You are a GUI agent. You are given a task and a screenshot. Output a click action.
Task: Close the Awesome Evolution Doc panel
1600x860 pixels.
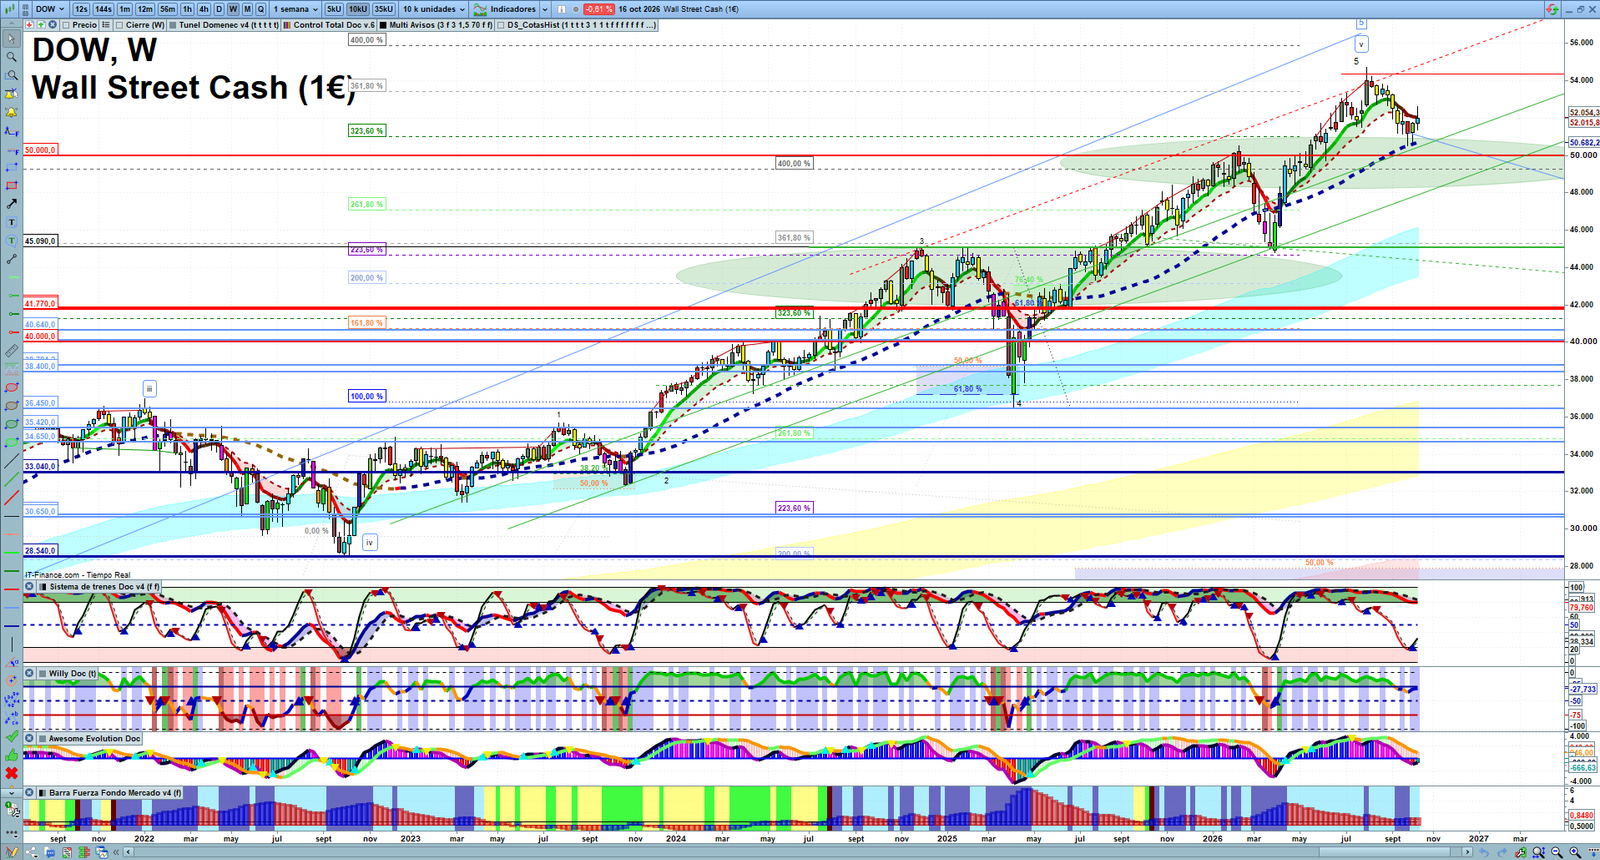(29, 738)
